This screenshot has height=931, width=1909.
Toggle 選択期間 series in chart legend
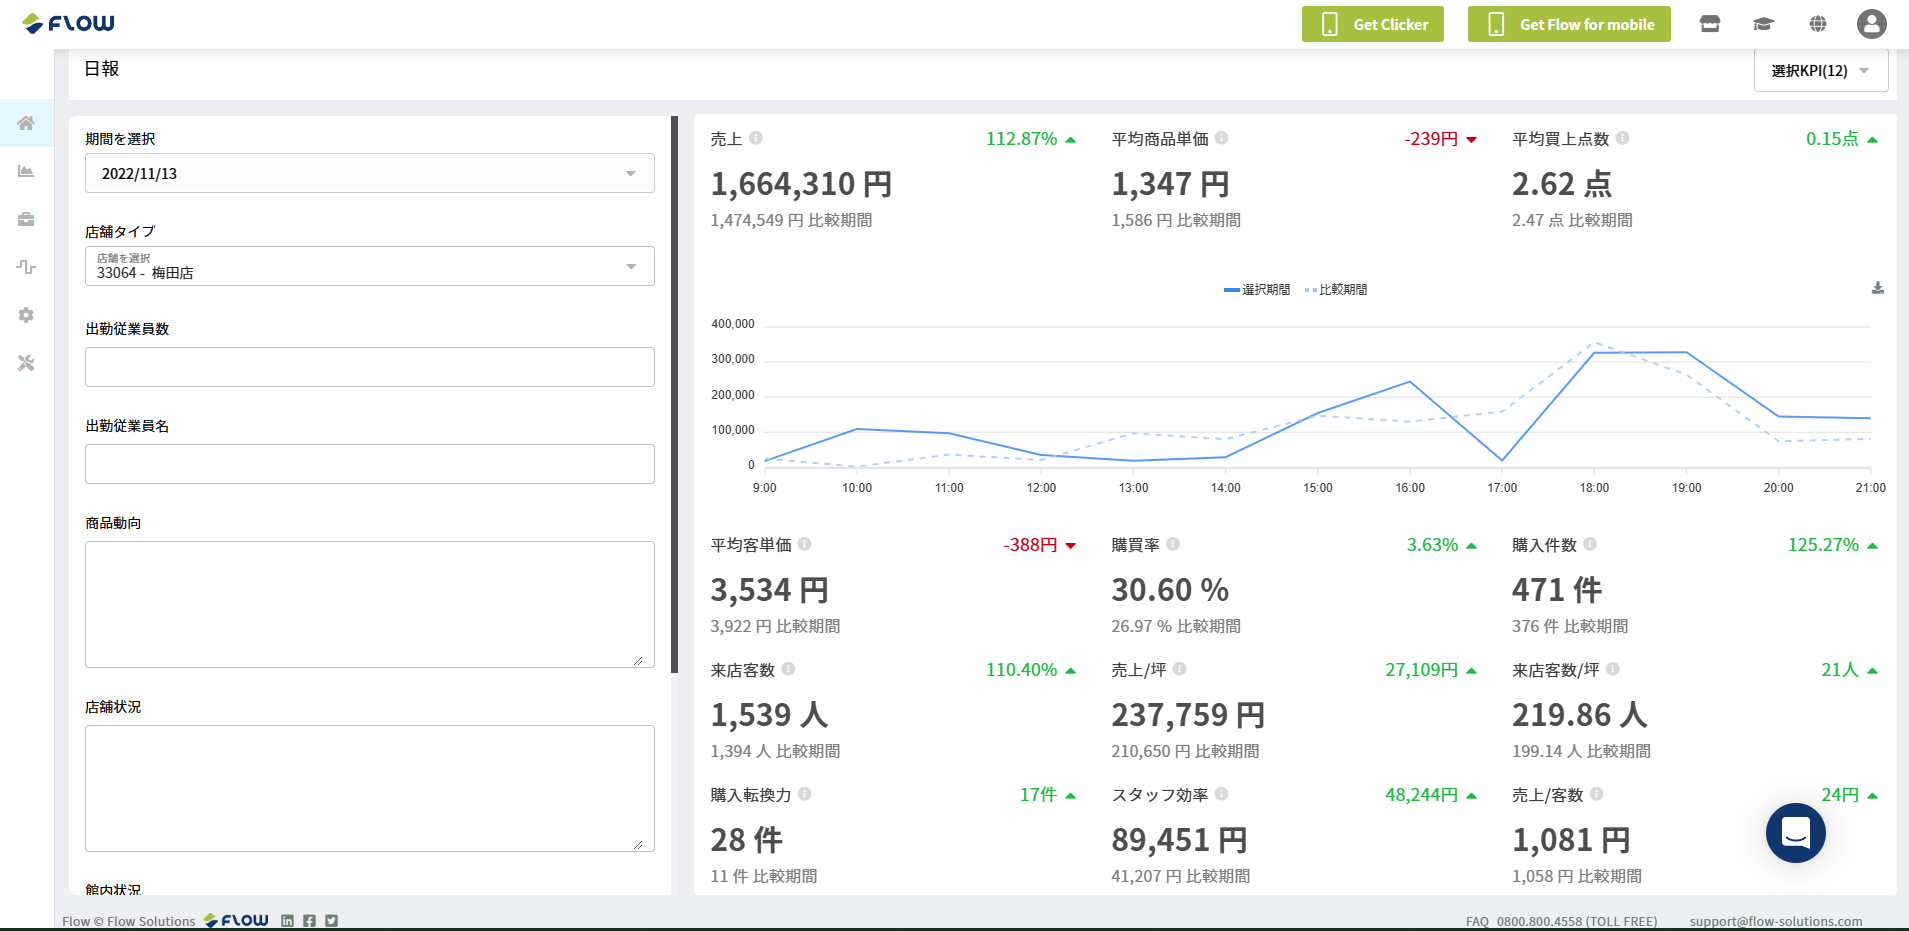[1257, 290]
